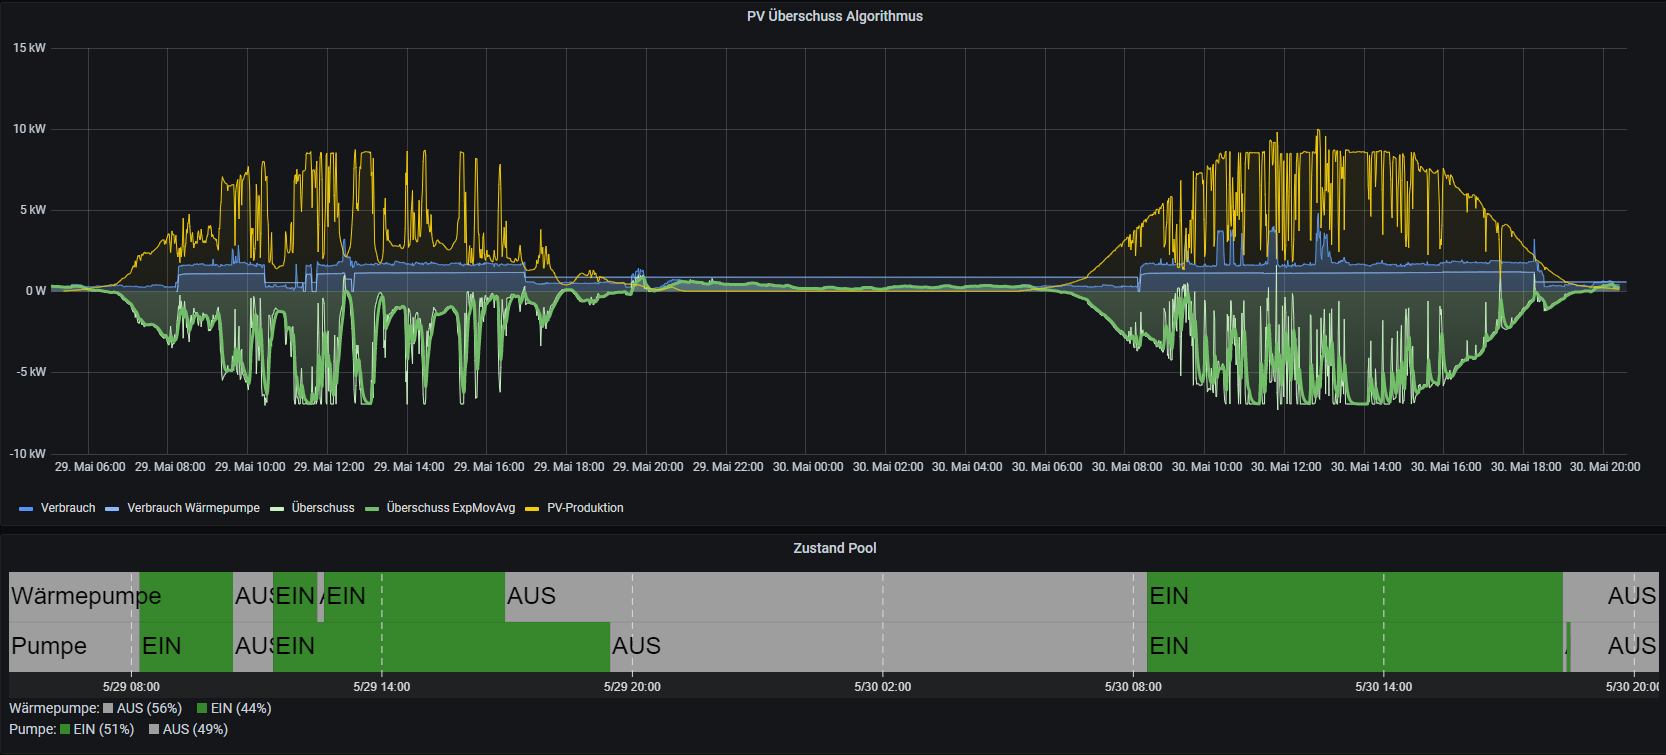Toggle the Überschuss ExpMovAvg legend entry
Image resolution: width=1666 pixels, height=755 pixels.
(x=451, y=508)
